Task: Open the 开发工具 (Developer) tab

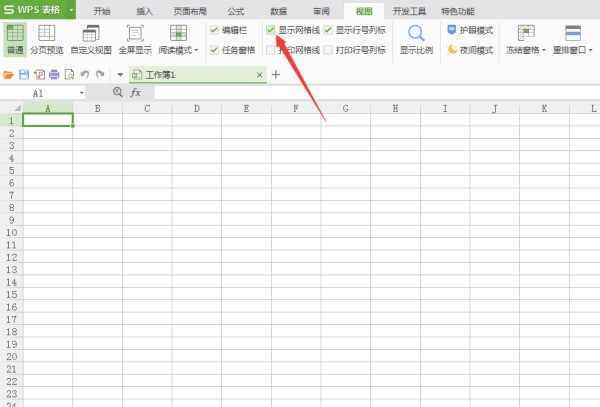Action: point(409,11)
